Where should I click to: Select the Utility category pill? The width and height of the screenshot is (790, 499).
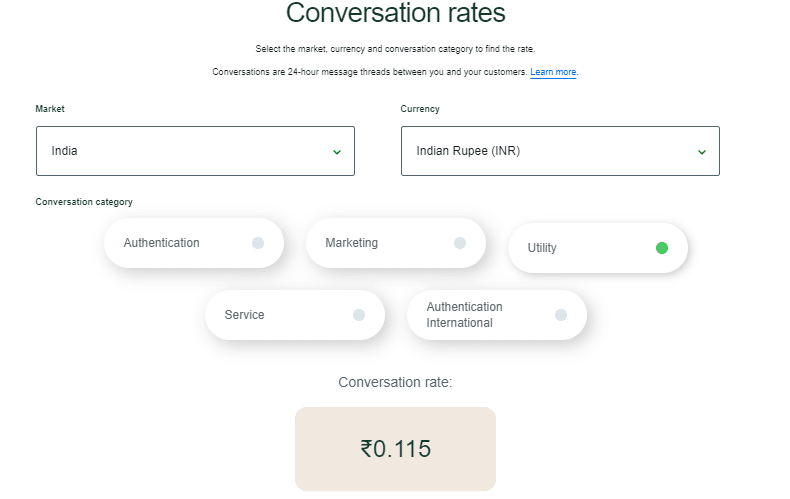542,248
